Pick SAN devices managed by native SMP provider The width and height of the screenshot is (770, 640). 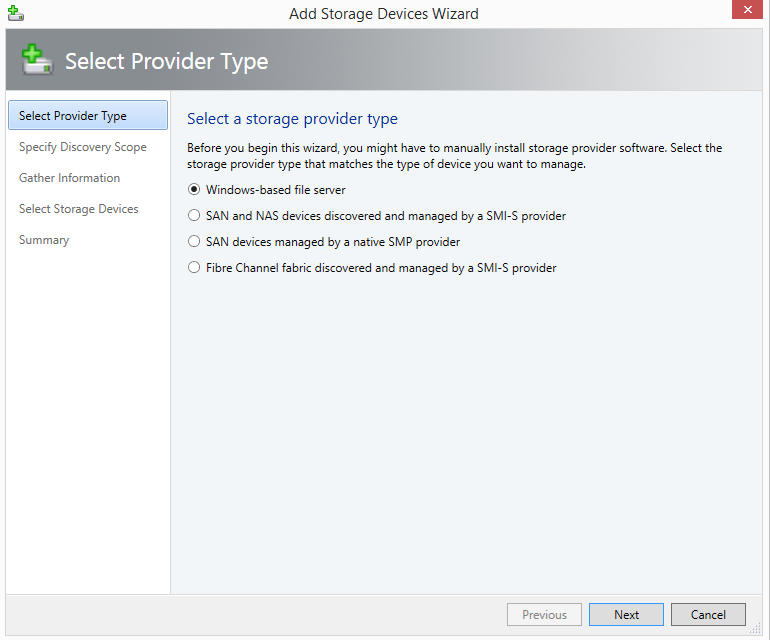[x=194, y=242]
